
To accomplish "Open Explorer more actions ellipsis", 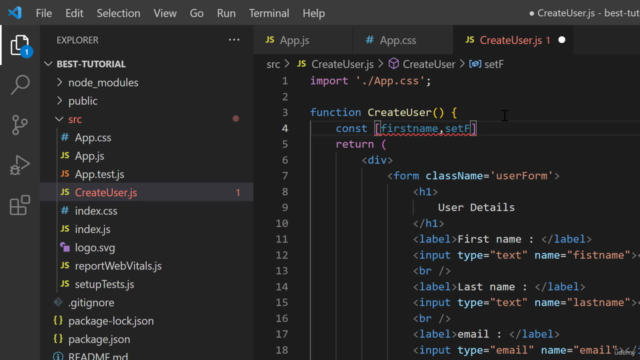I will coord(234,40).
